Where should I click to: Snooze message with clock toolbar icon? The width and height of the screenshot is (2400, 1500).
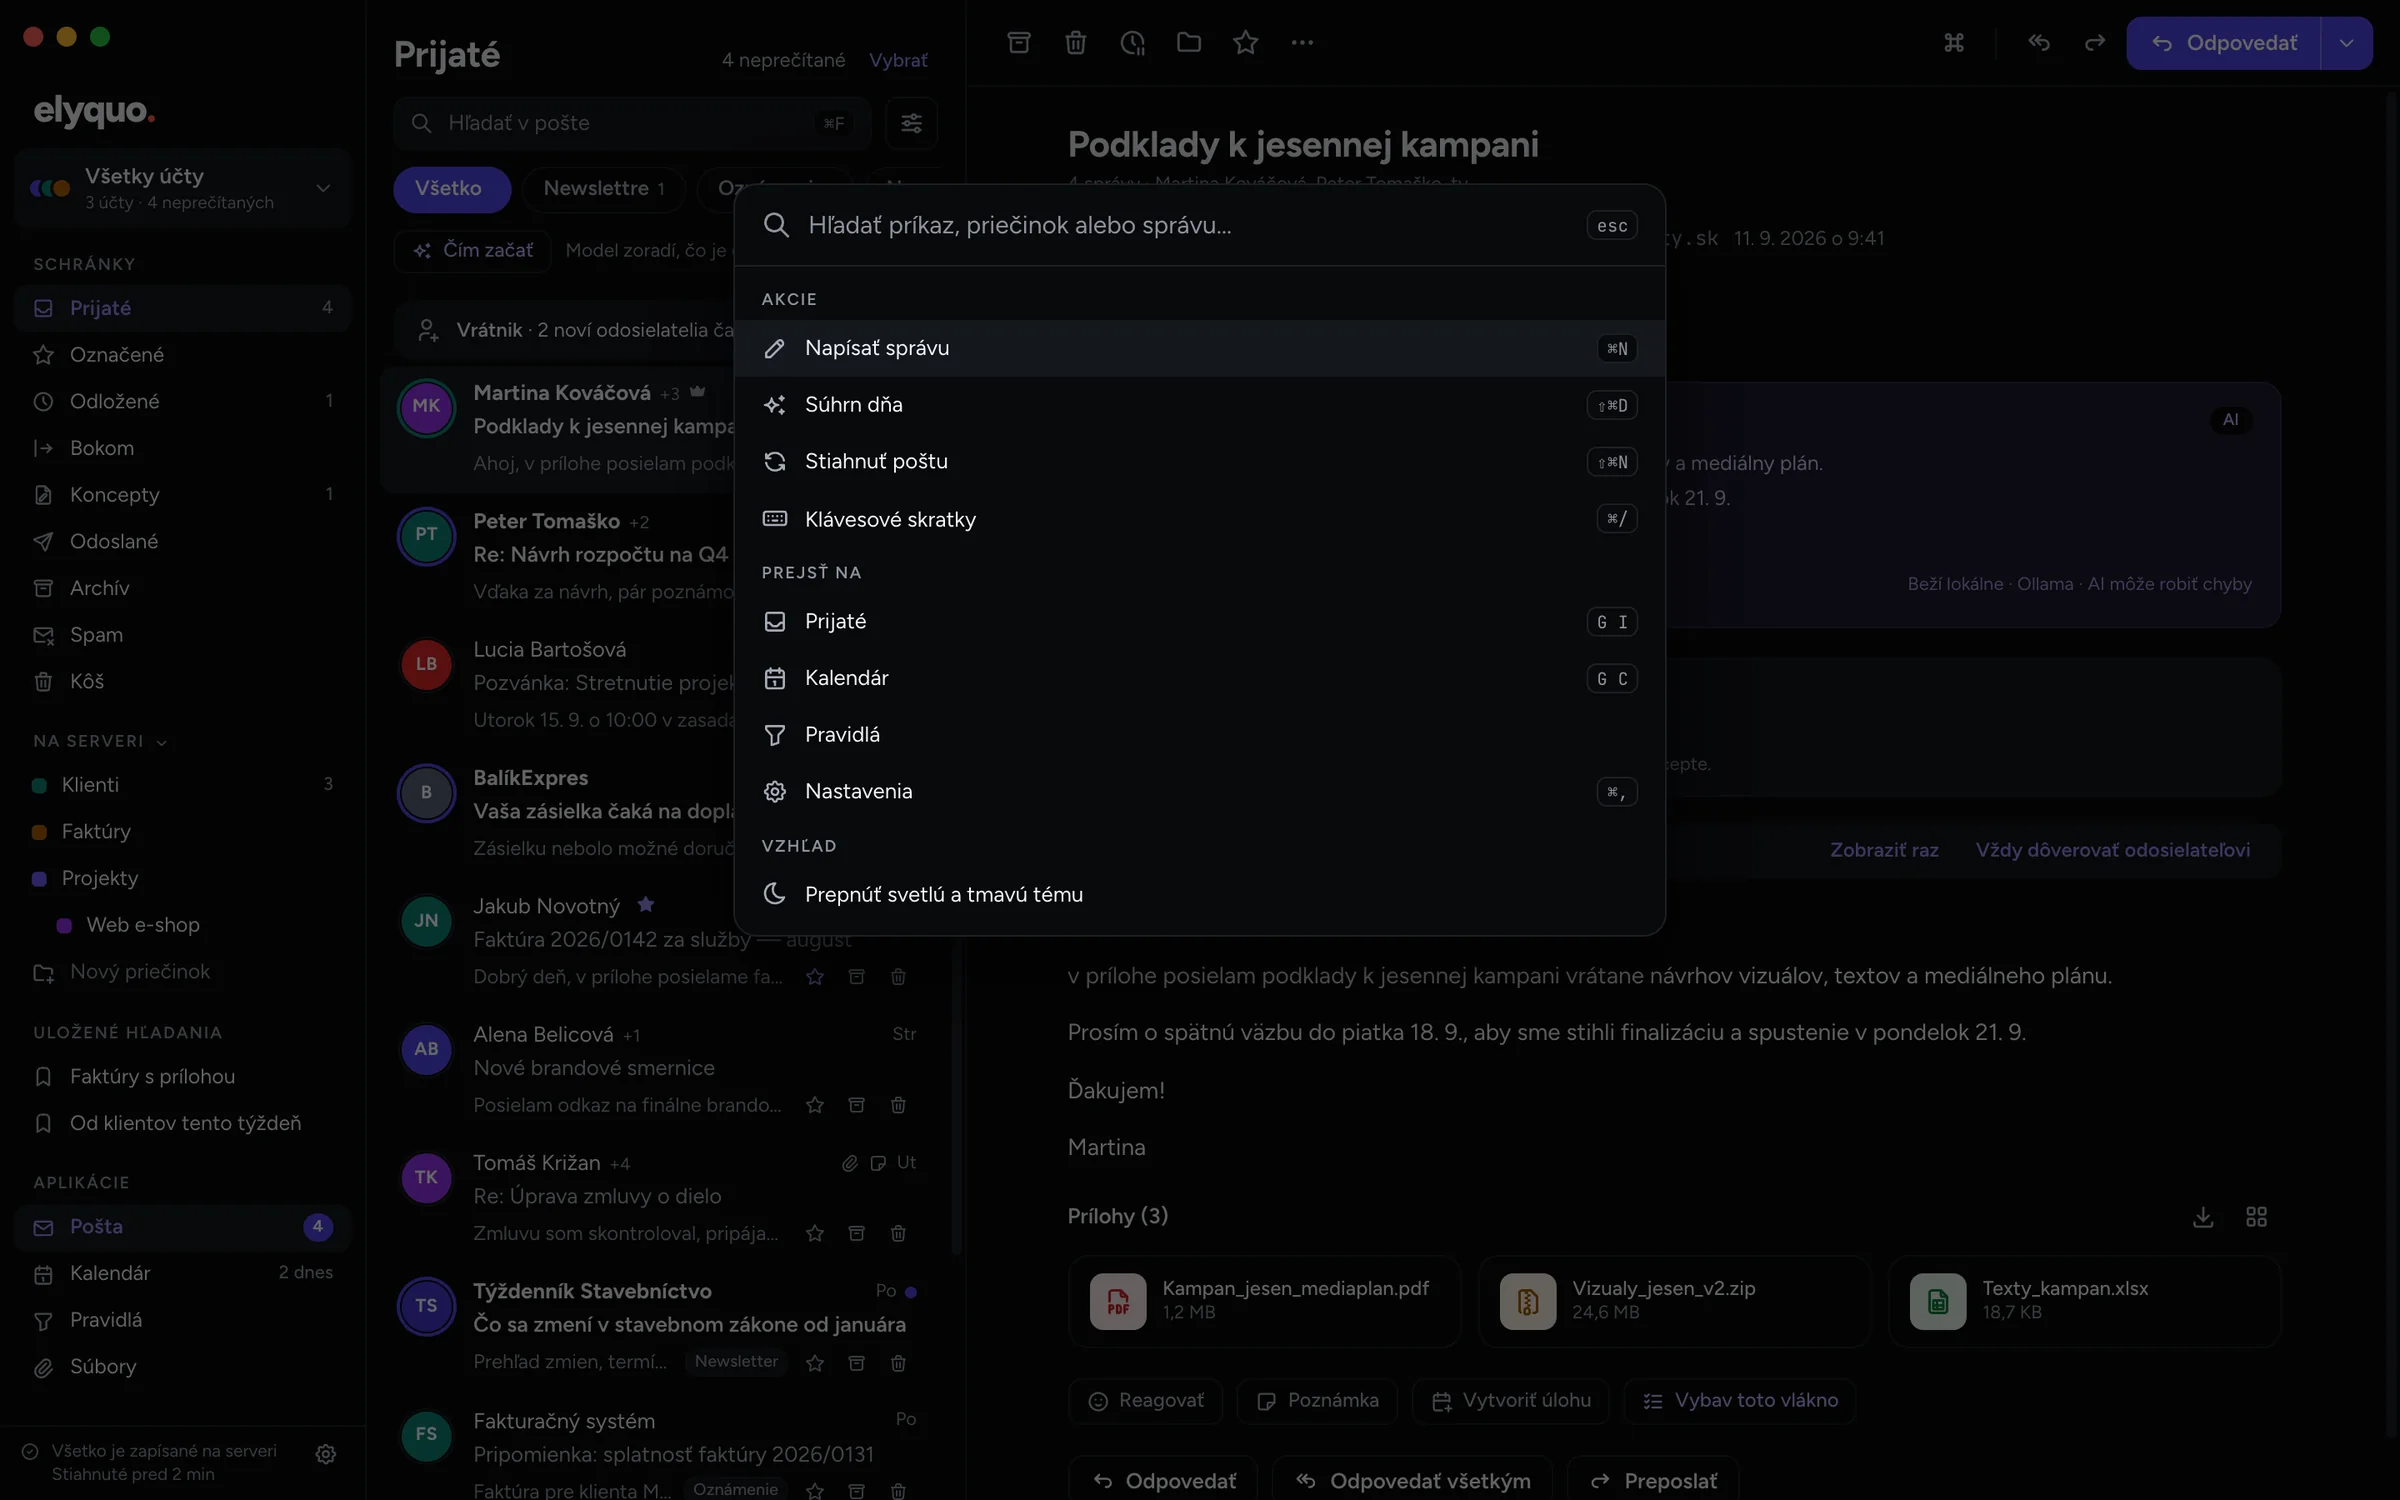[x=1132, y=43]
